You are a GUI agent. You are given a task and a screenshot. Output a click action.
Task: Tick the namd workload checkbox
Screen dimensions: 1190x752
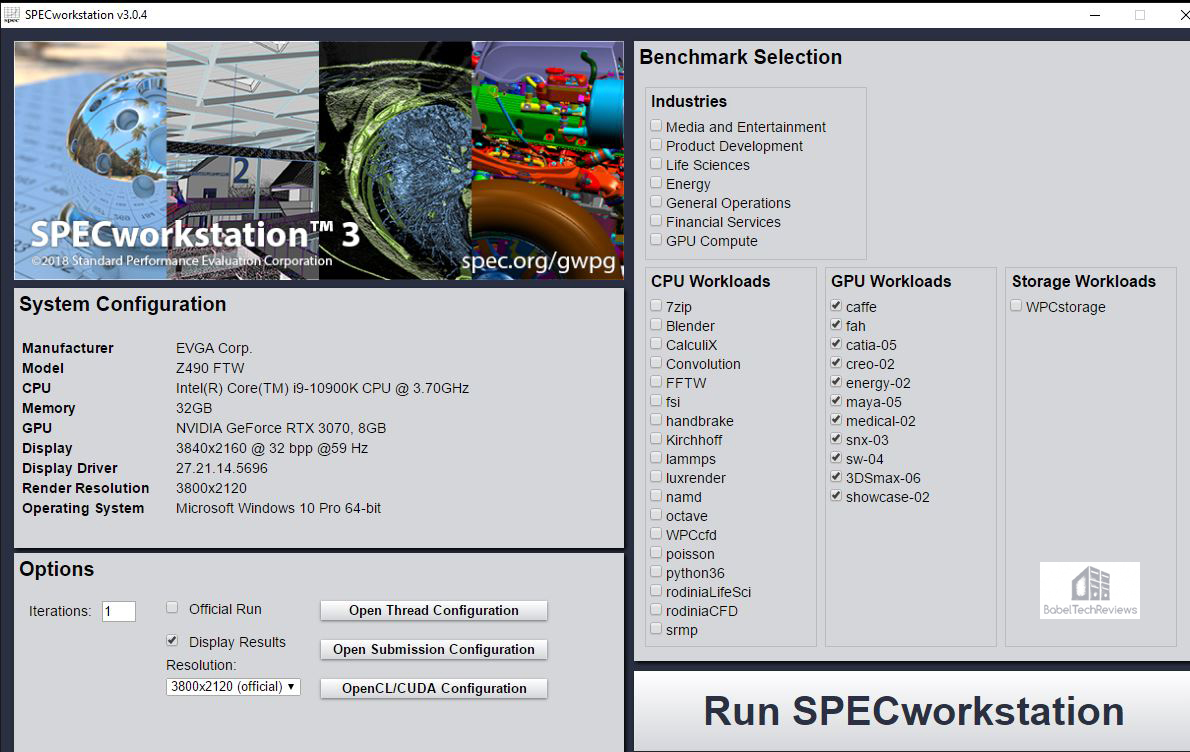(656, 496)
